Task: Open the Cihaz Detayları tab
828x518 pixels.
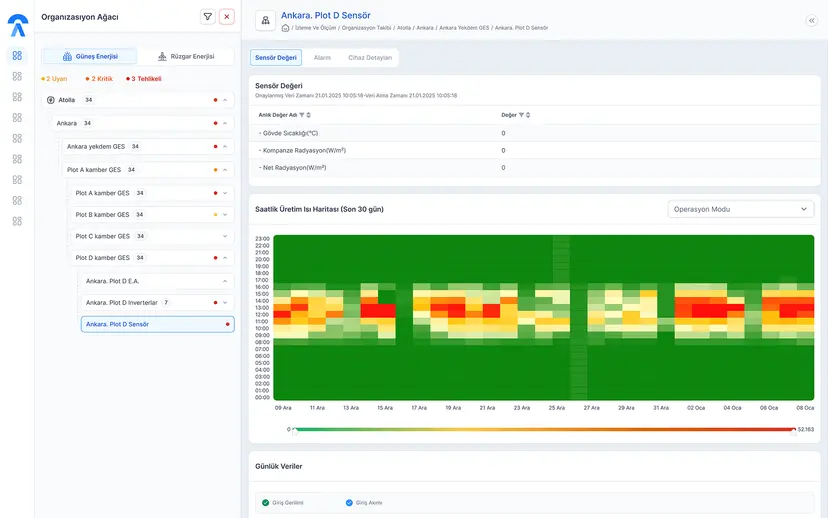Action: (370, 58)
